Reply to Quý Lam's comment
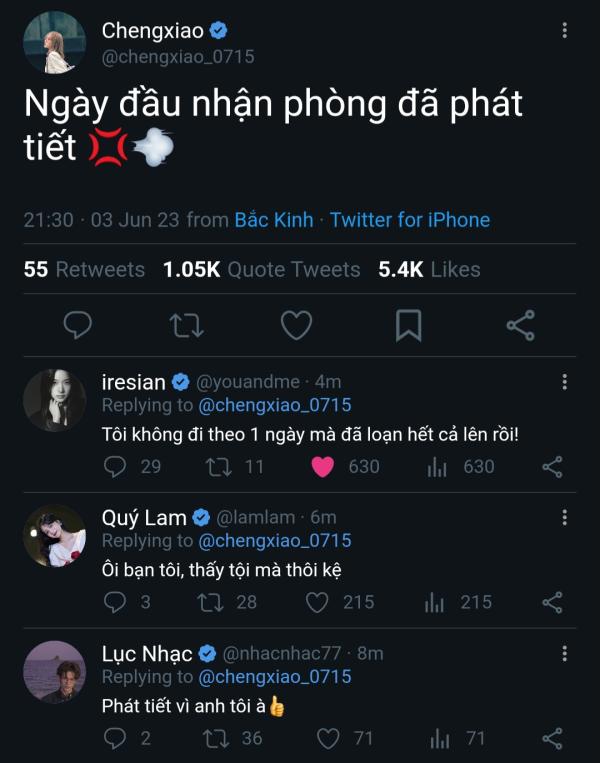Image resolution: width=600 pixels, height=763 pixels. click(115, 602)
